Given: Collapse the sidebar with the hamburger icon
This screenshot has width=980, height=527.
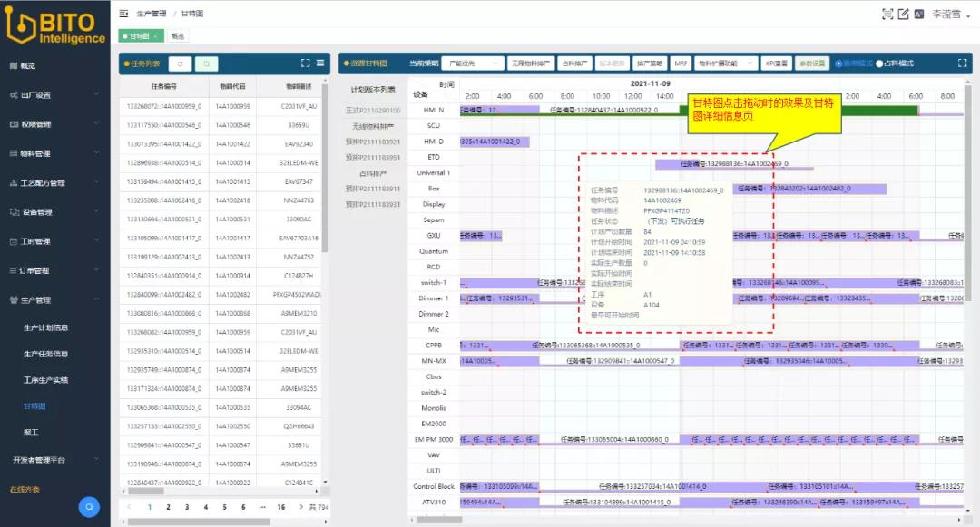Looking at the screenshot, I should pos(124,14).
